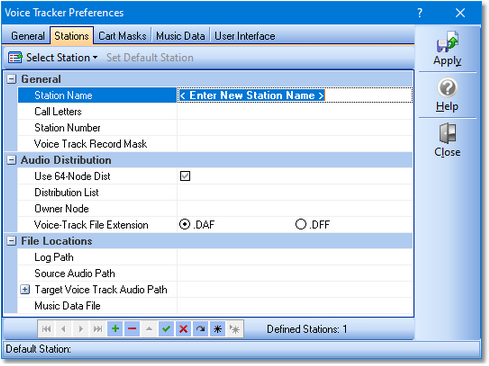Click the grayed asterisk goto-bookmark button
The width and height of the screenshot is (489, 366).
coord(235,329)
